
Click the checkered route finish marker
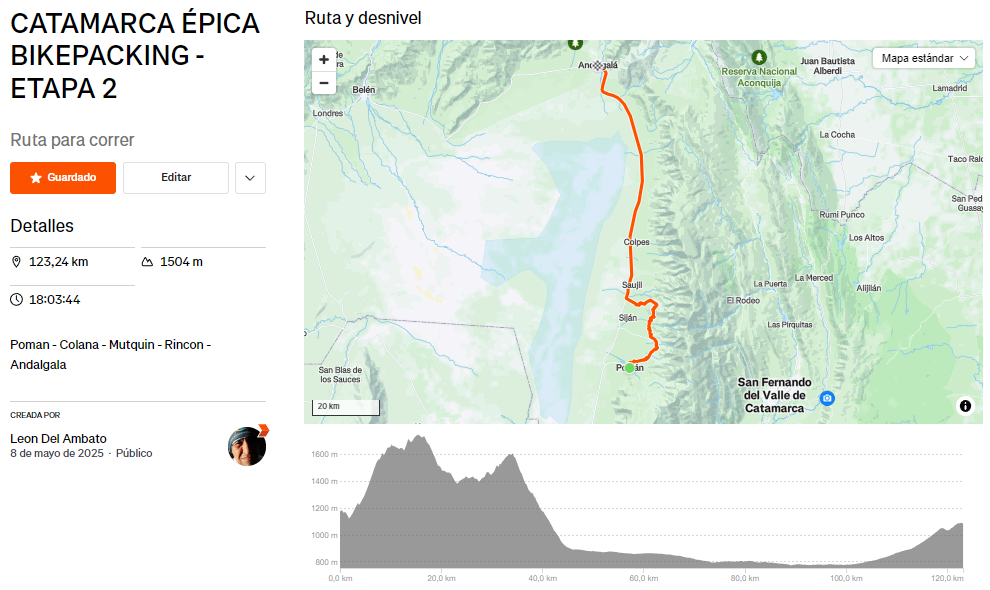point(598,65)
